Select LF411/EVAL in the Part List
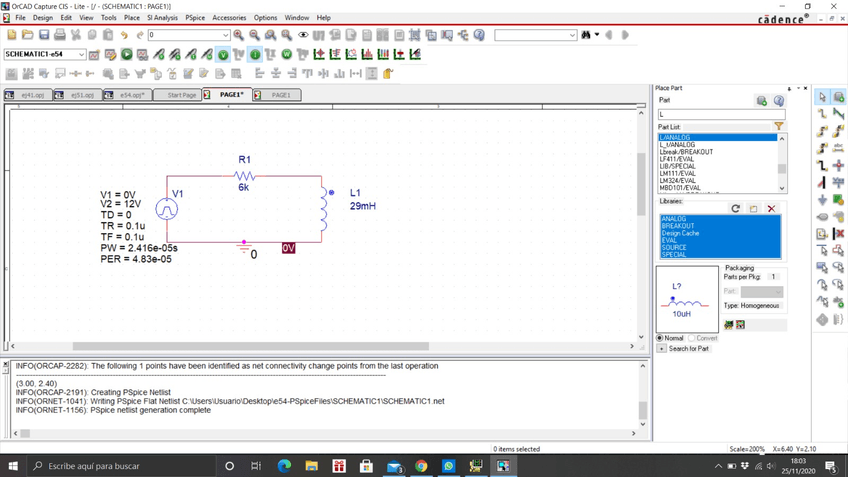Viewport: 848px width, 477px height. tap(677, 159)
